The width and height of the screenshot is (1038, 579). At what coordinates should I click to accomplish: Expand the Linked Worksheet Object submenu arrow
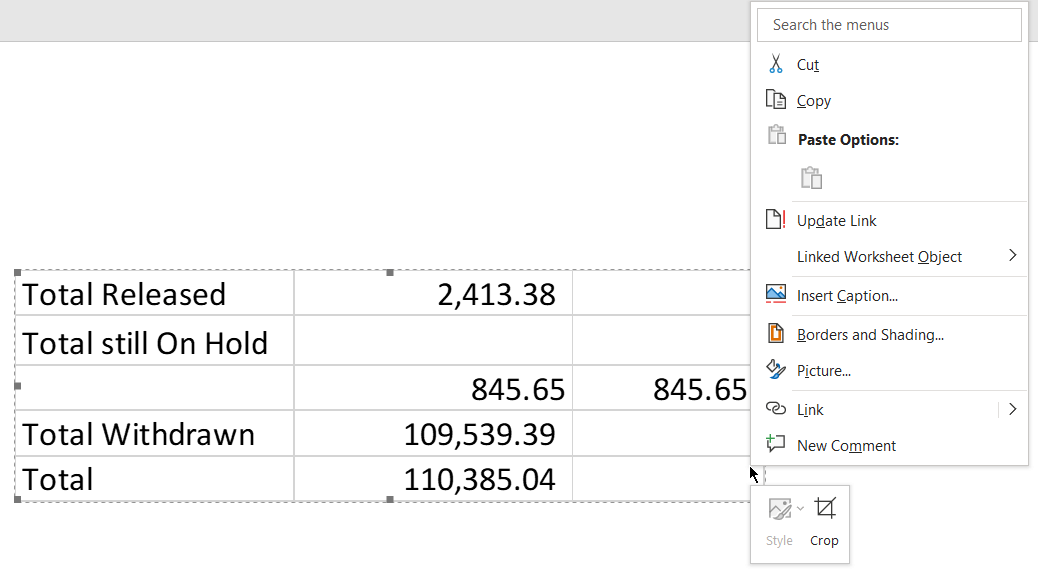[x=1012, y=255]
